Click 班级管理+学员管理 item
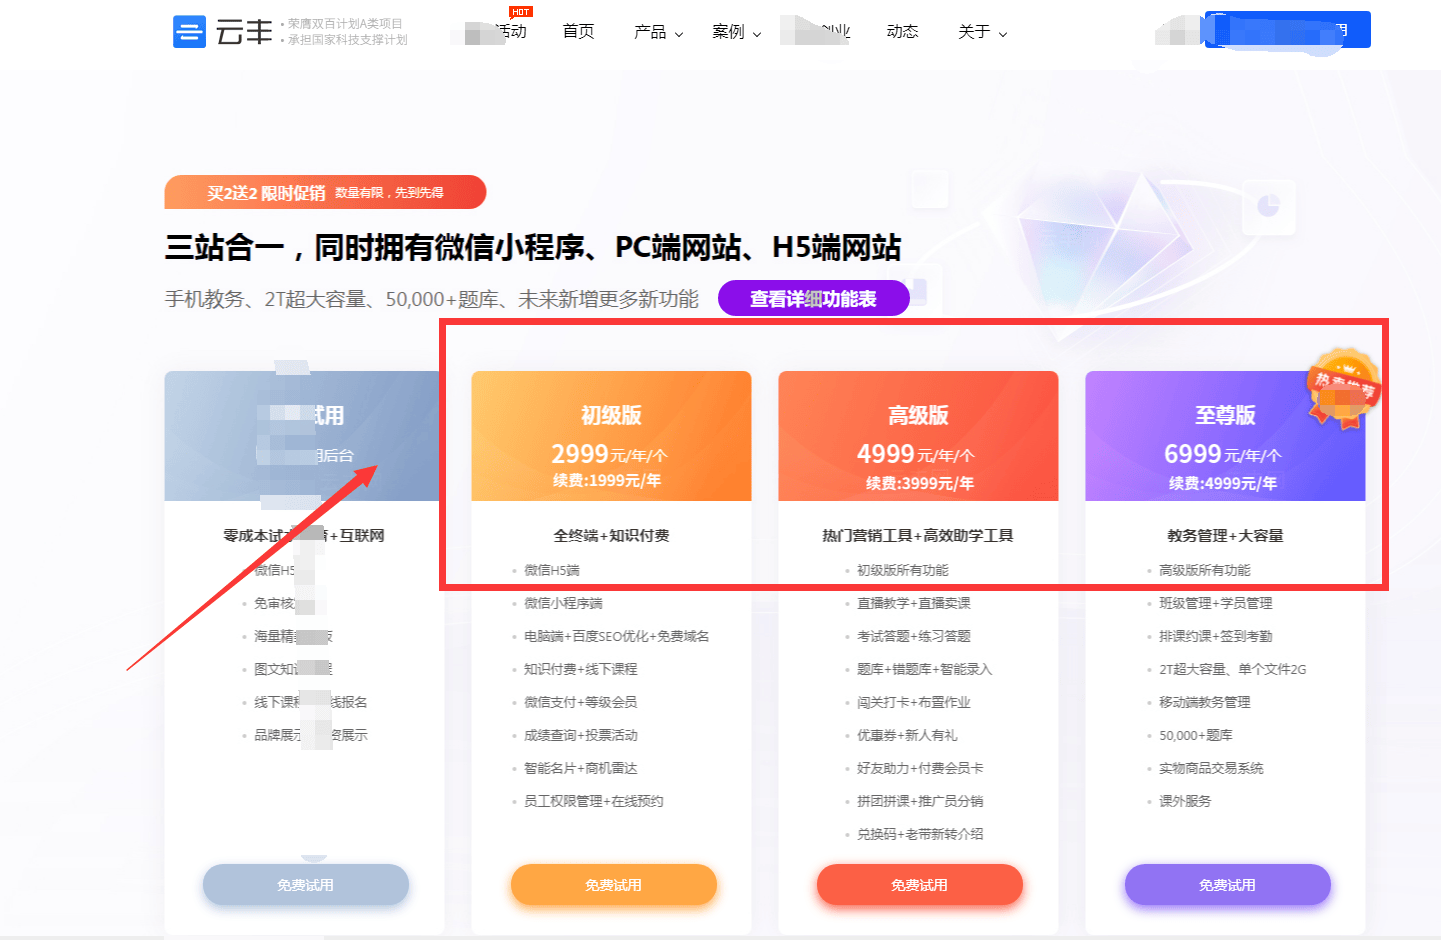This screenshot has height=940, width=1441. coord(1215,603)
